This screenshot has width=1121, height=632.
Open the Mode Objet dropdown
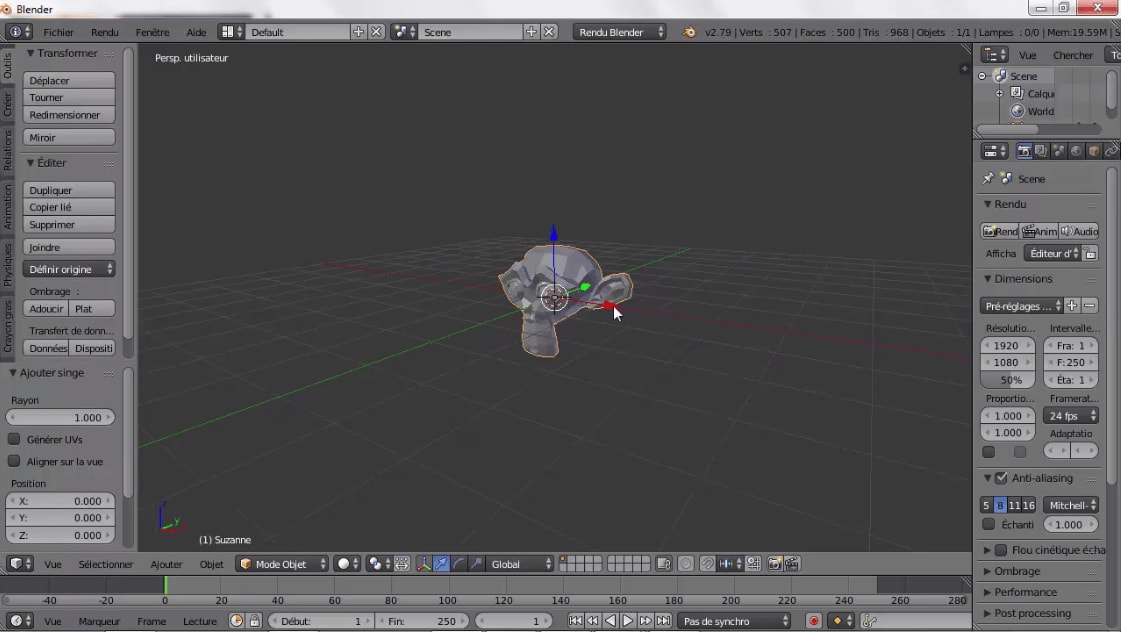pyautogui.click(x=281, y=563)
